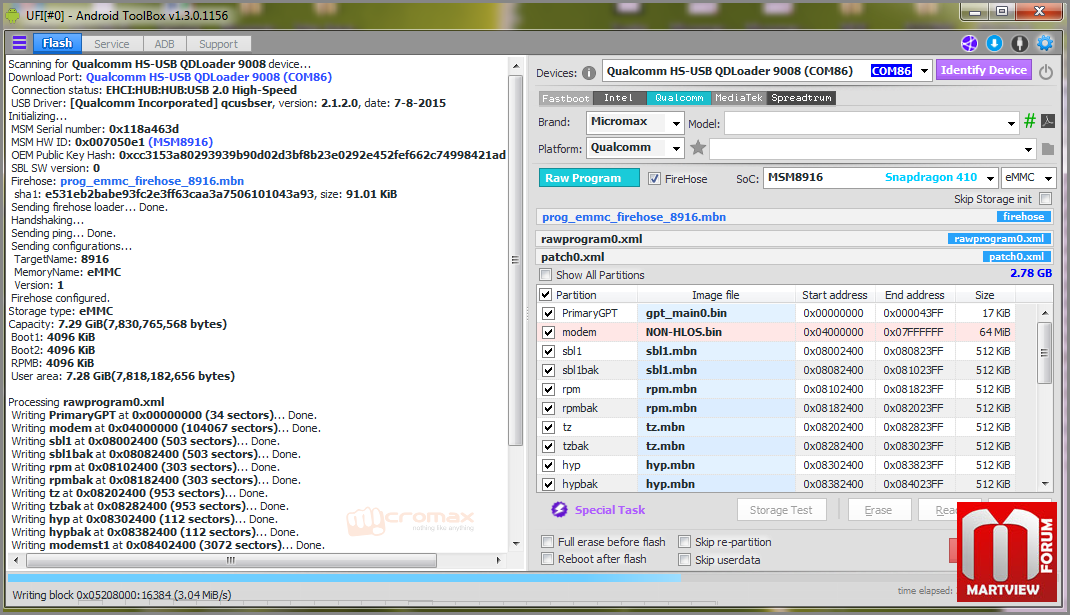Image resolution: width=1070 pixels, height=615 pixels.
Task: Enable Reboot after flash checkbox
Action: pyautogui.click(x=547, y=559)
